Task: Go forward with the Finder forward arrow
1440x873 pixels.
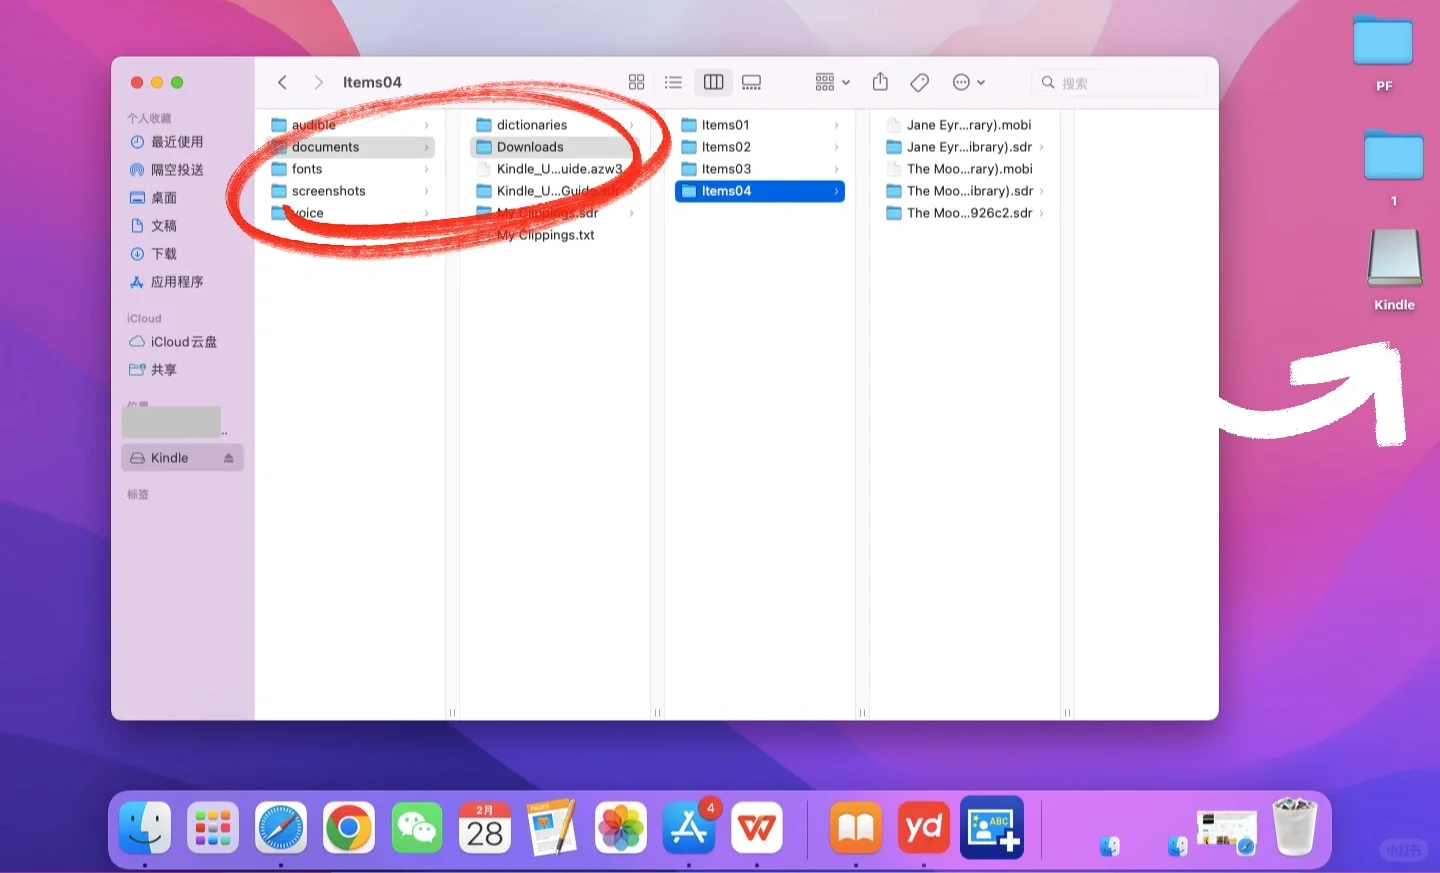Action: [318, 82]
